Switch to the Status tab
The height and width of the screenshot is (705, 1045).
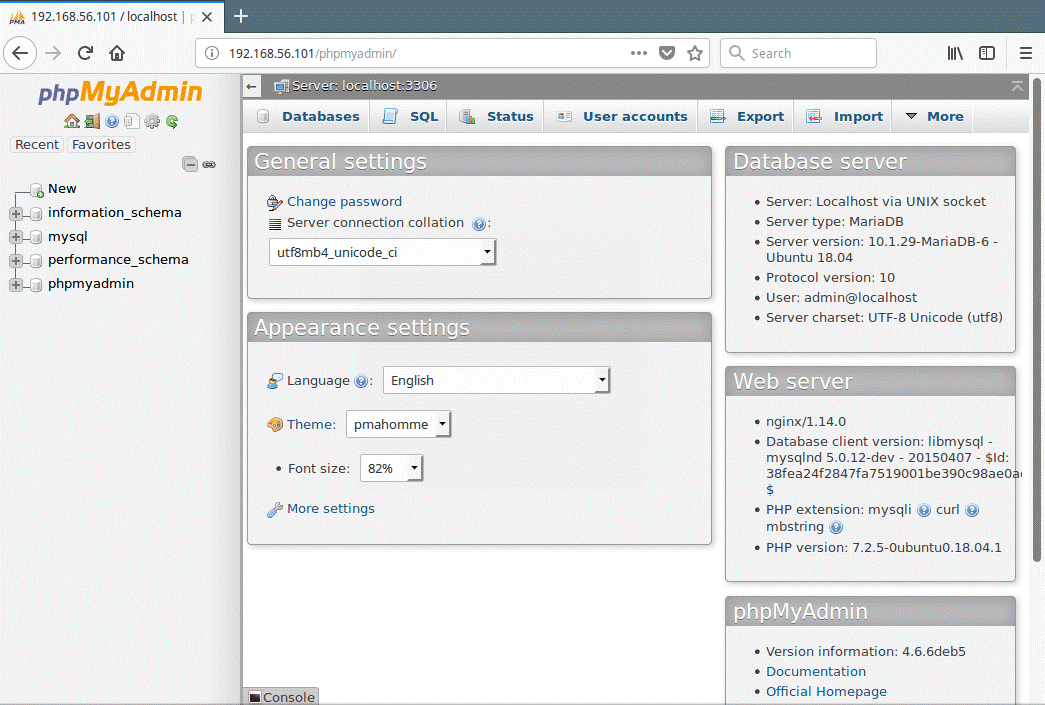pyautogui.click(x=497, y=117)
